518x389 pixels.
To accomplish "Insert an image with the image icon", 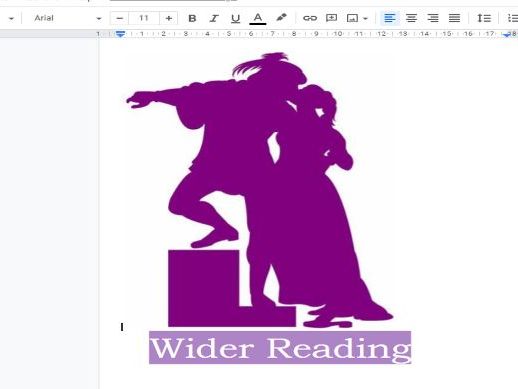I will coord(352,18).
